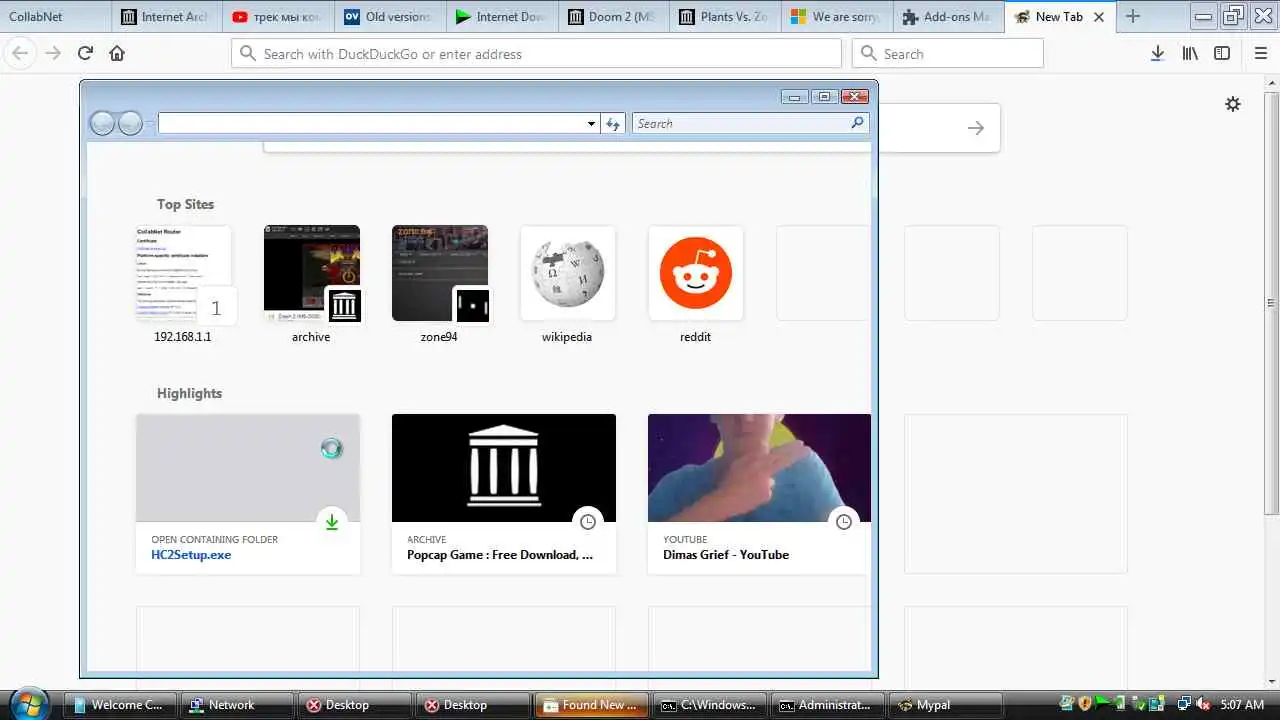
Task: Click the refresh icon in inner window
Action: tap(613, 124)
